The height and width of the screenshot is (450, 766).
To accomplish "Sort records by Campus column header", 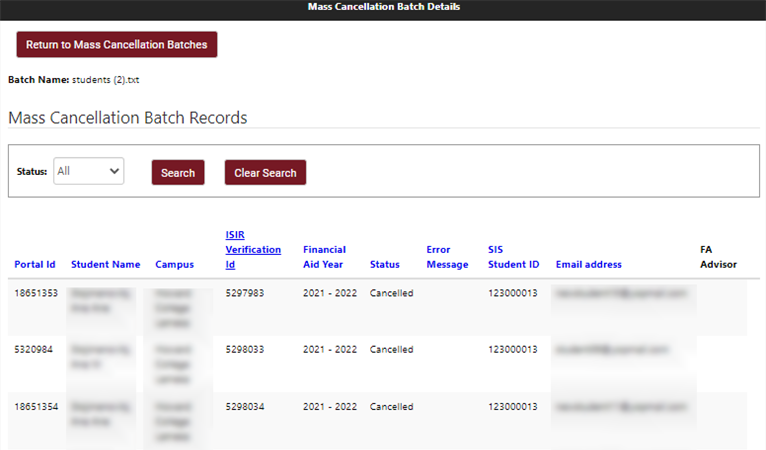I will (174, 265).
